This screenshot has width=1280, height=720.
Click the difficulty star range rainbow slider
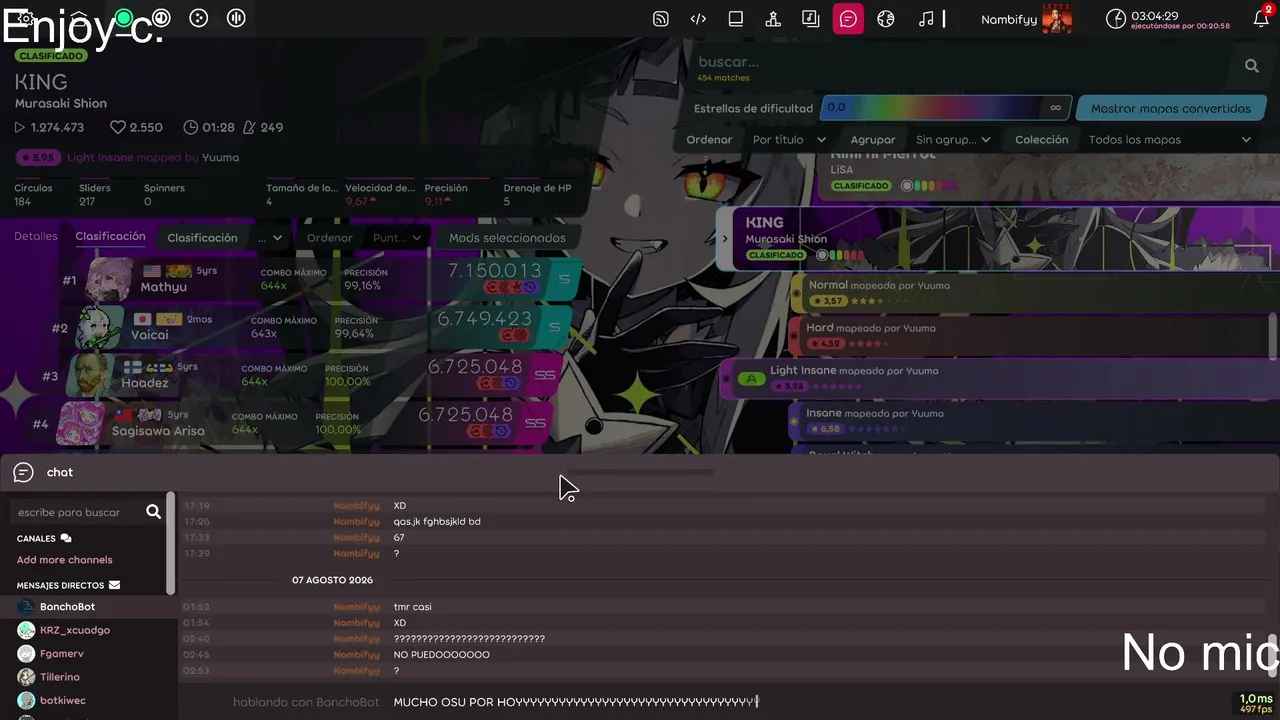coord(945,108)
